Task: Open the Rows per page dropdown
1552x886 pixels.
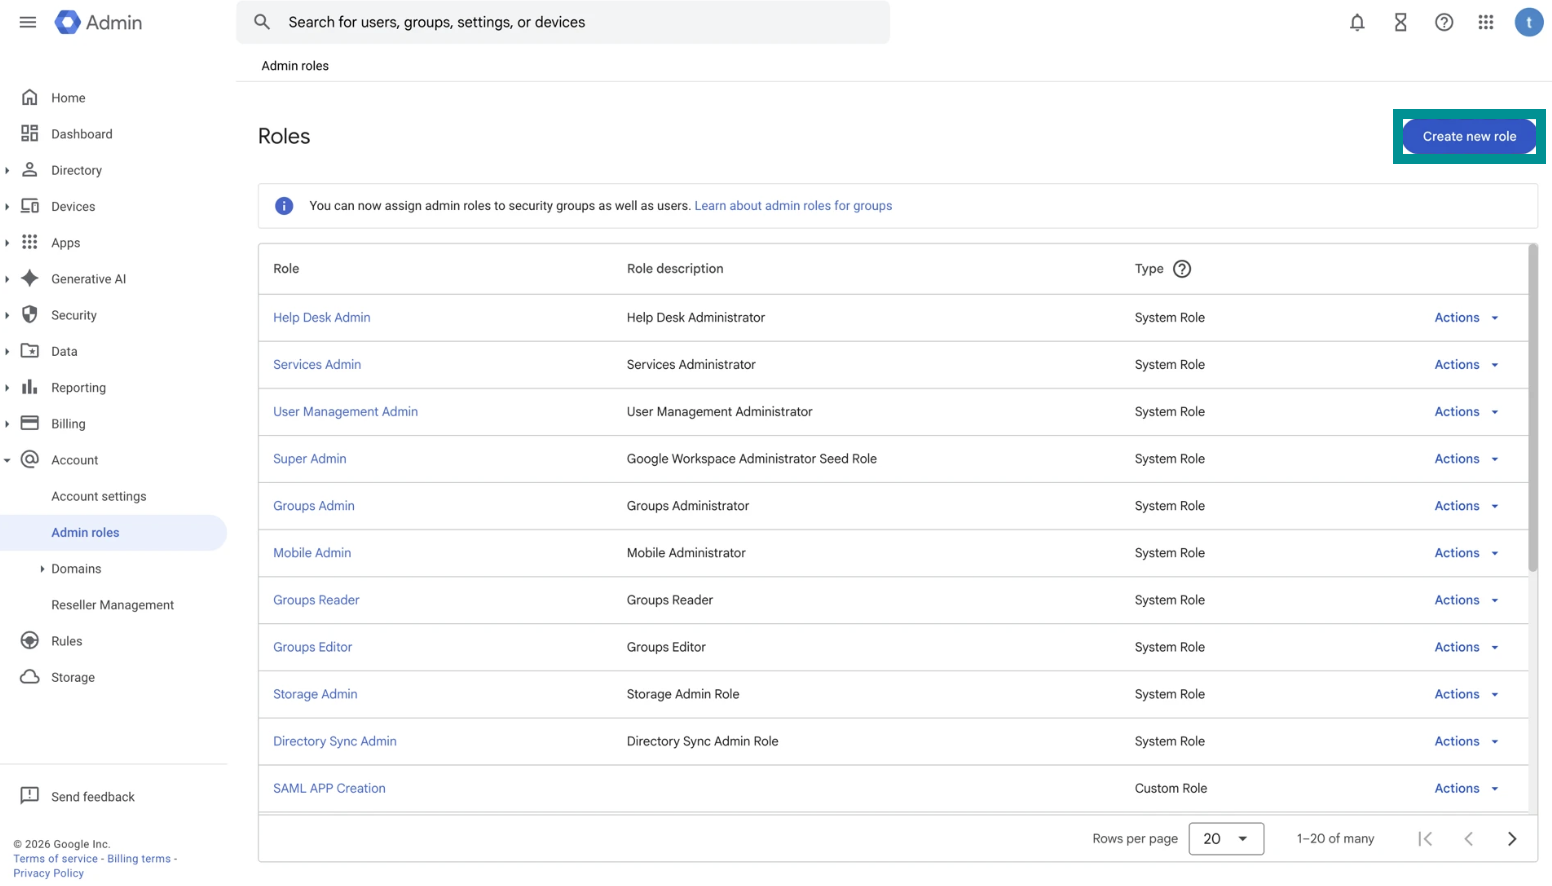Action: (x=1226, y=839)
